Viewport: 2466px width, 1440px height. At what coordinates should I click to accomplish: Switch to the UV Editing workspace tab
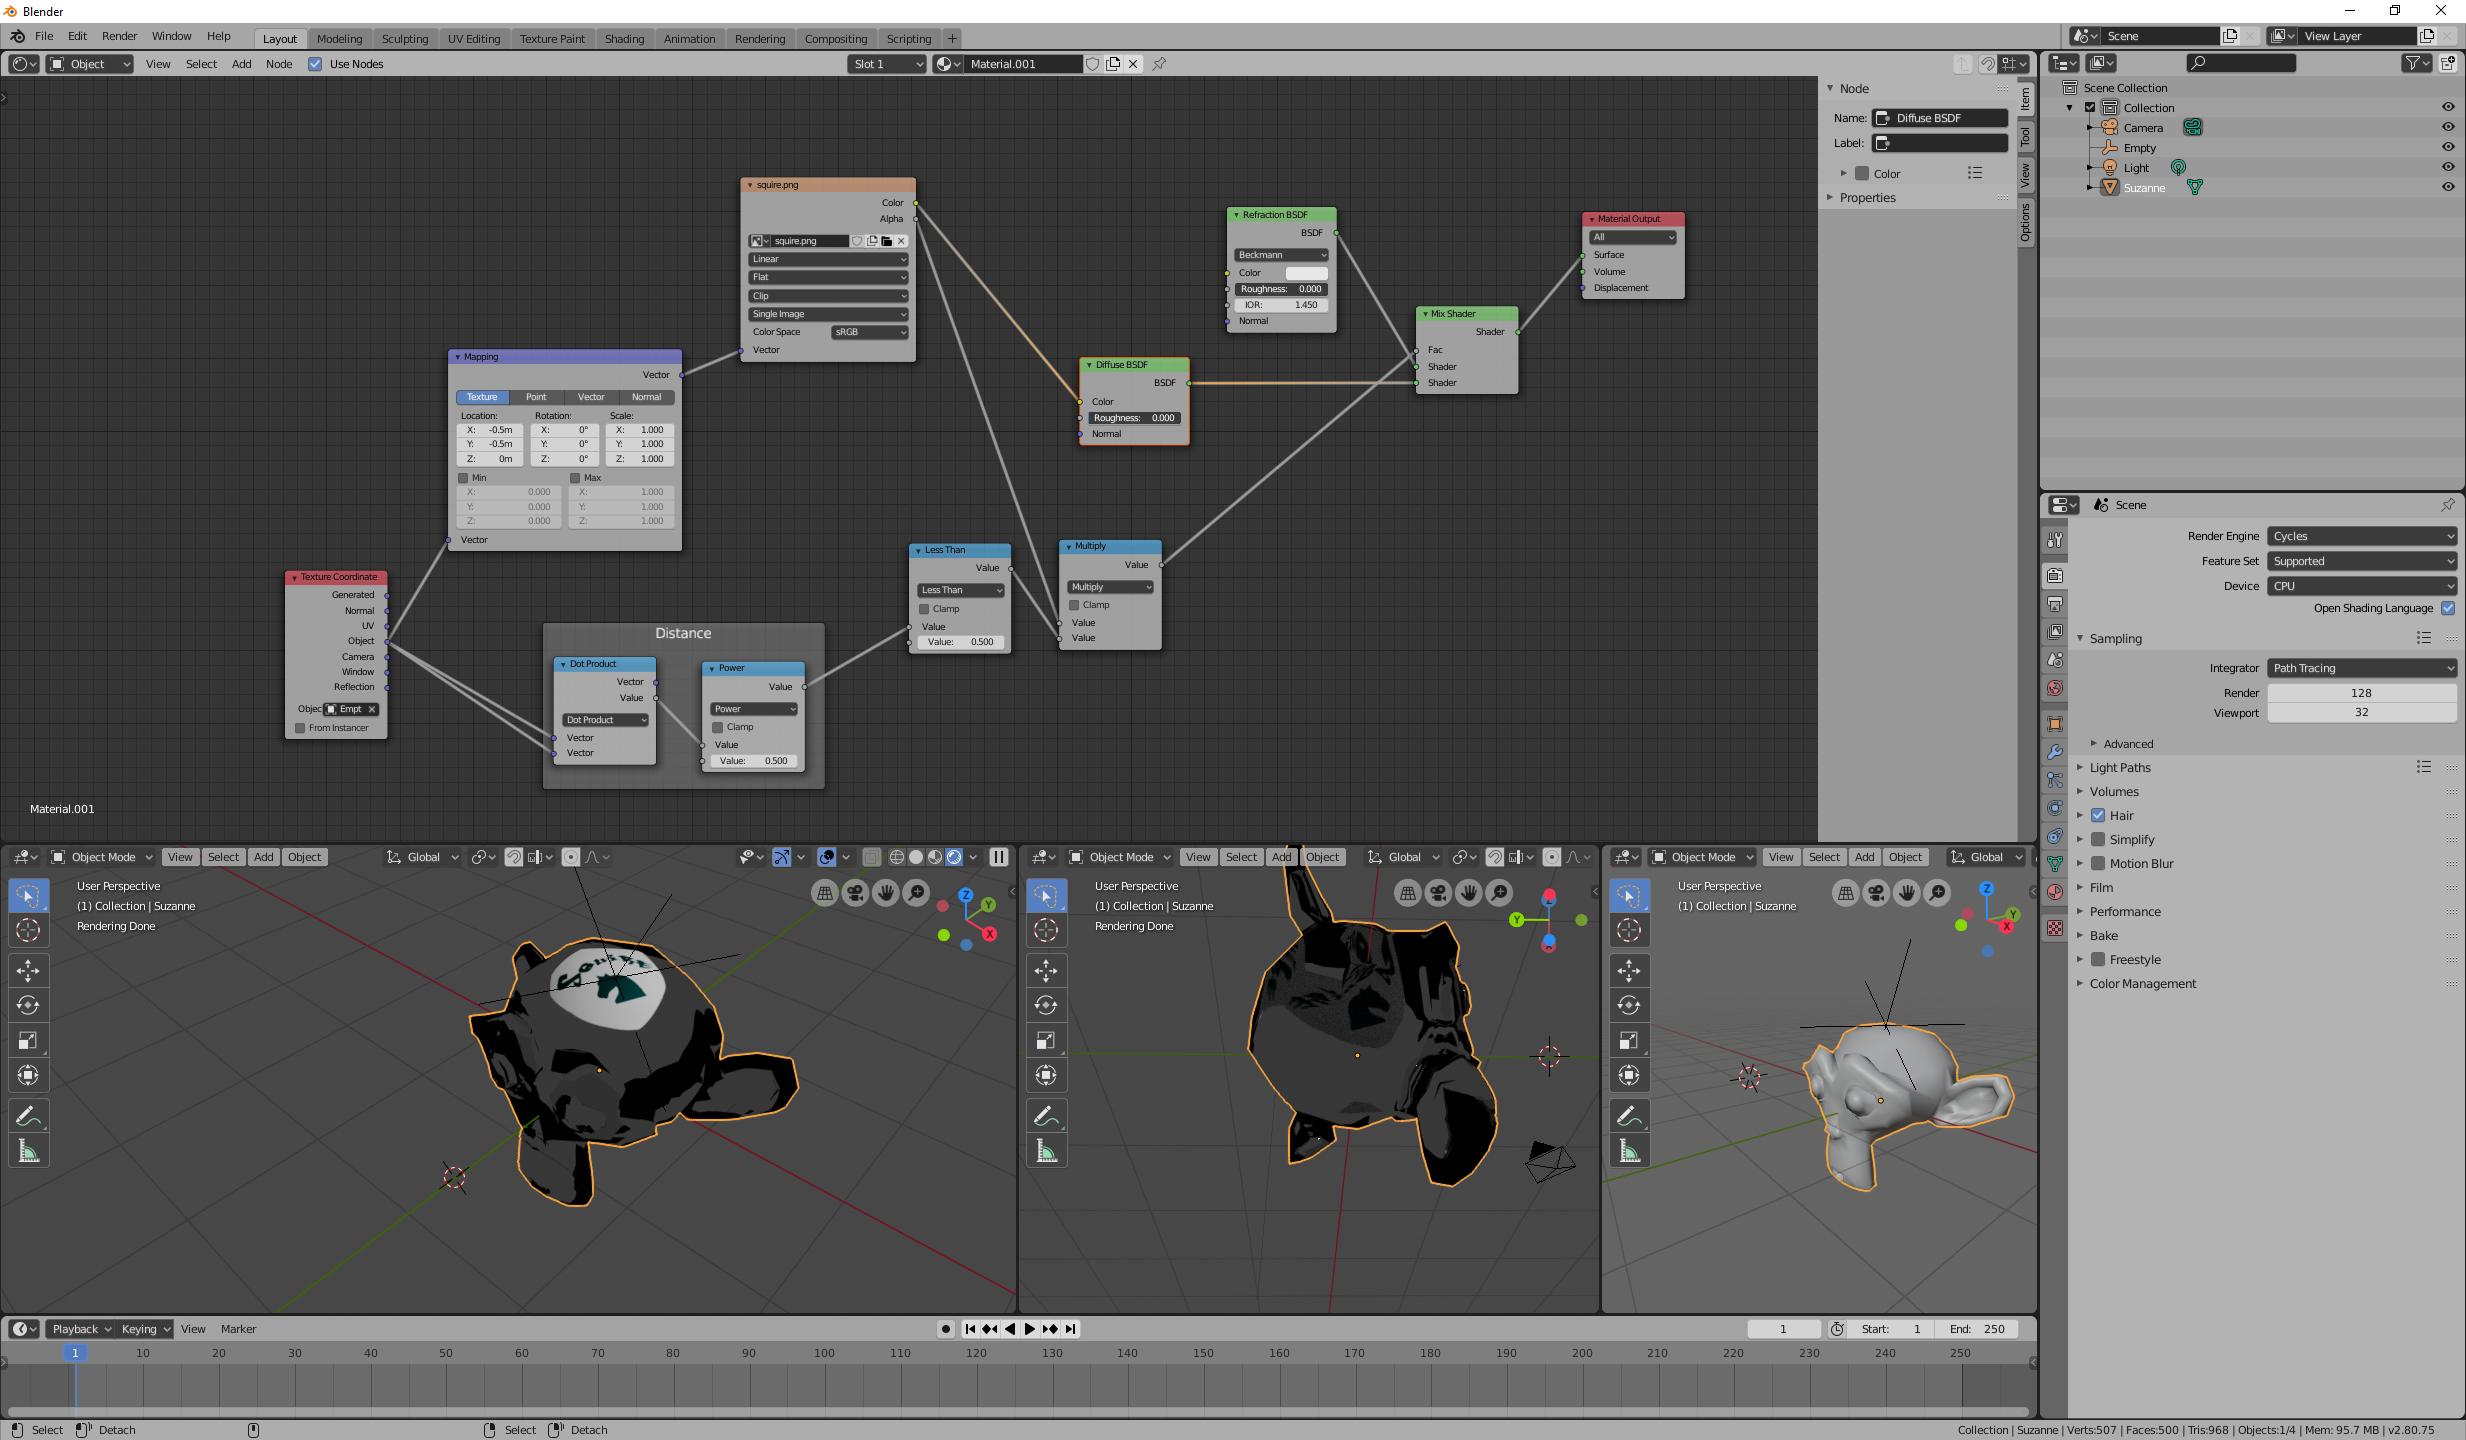473,38
